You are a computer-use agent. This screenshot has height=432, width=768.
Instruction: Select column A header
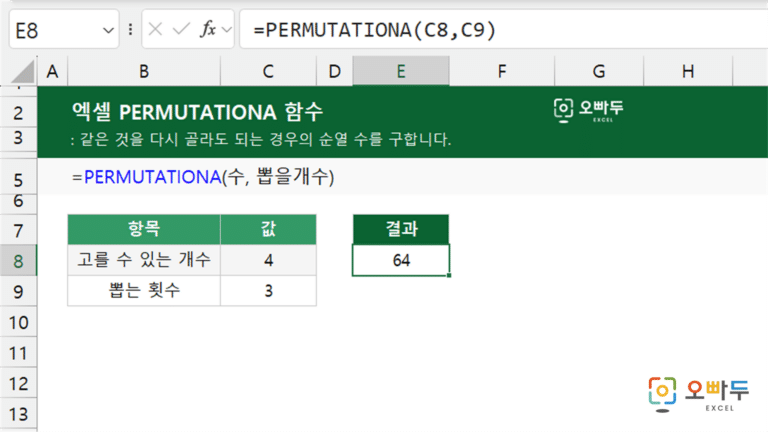tap(52, 72)
